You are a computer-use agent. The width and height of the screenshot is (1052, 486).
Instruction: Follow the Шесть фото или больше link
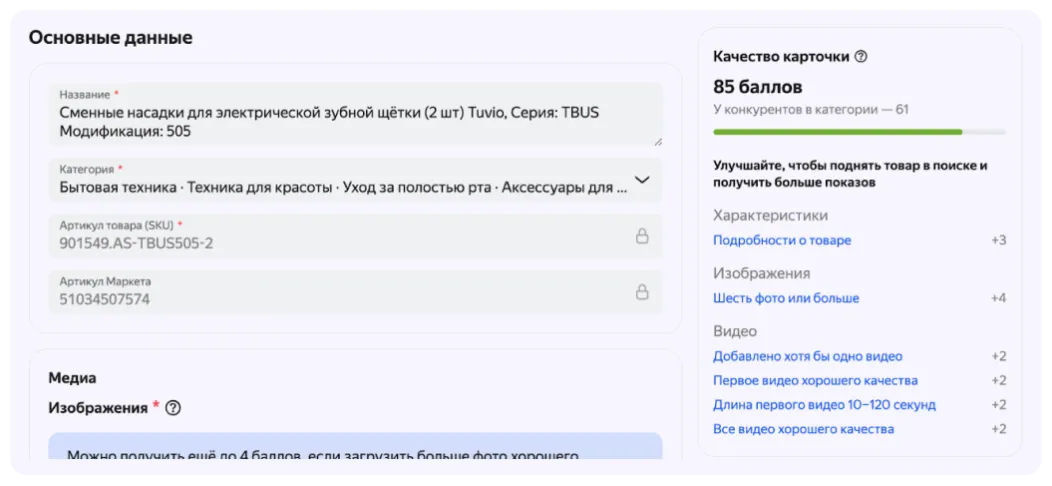pos(785,298)
